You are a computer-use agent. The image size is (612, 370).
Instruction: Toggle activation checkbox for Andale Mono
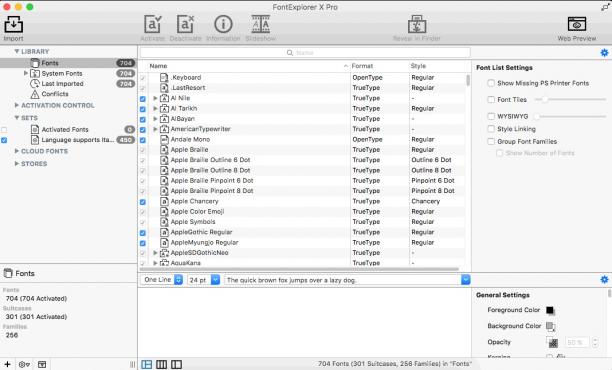click(143, 140)
